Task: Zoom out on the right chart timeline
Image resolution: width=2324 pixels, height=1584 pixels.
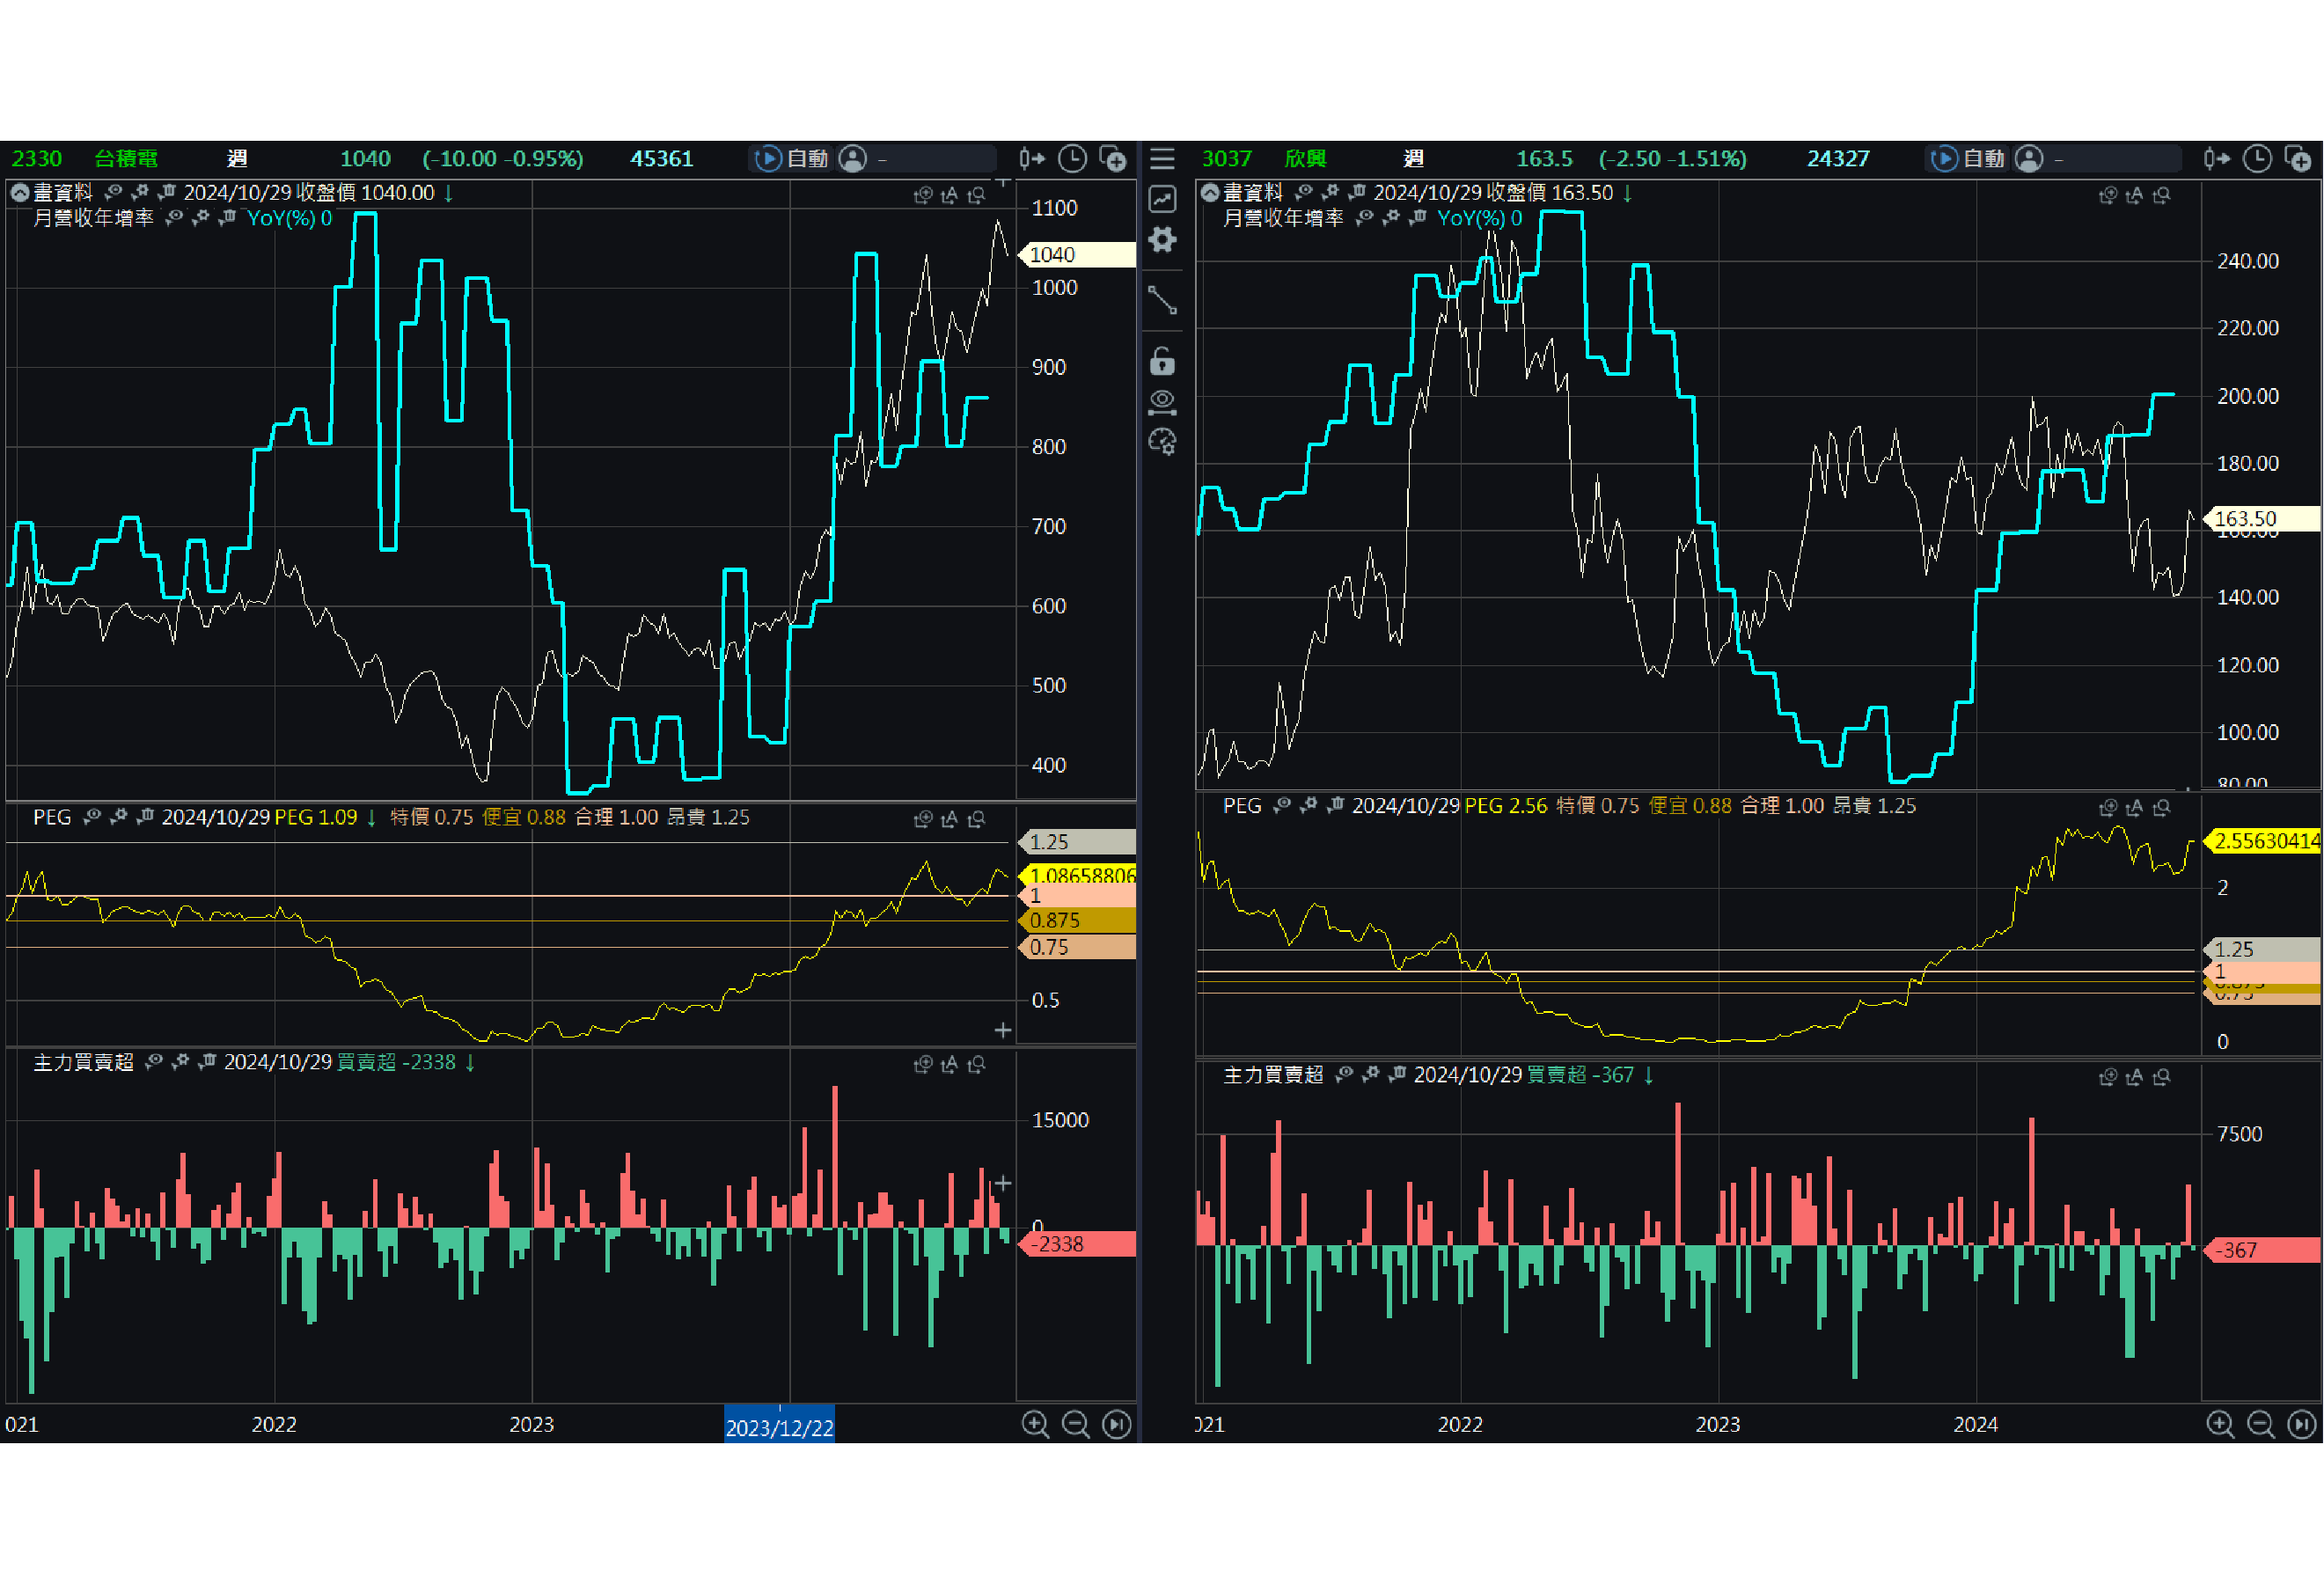Action: 2260,1424
